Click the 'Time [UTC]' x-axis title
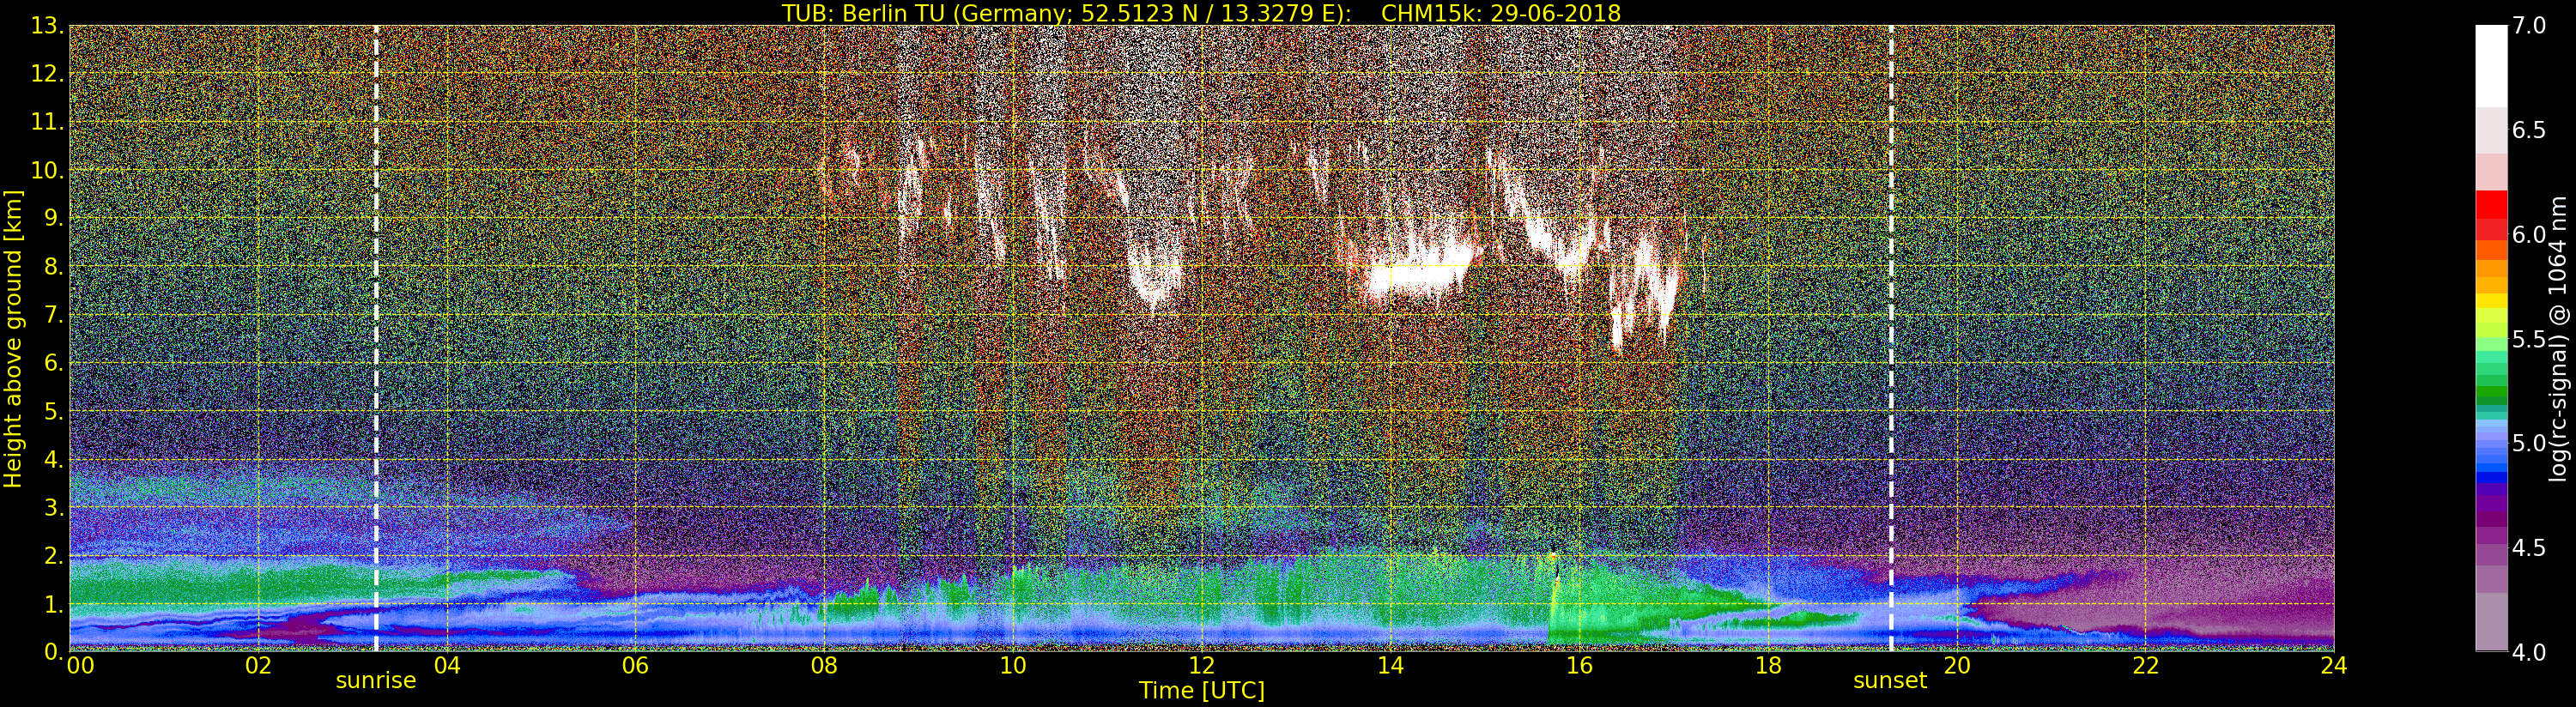This screenshot has height=707, width=2576. (1201, 691)
